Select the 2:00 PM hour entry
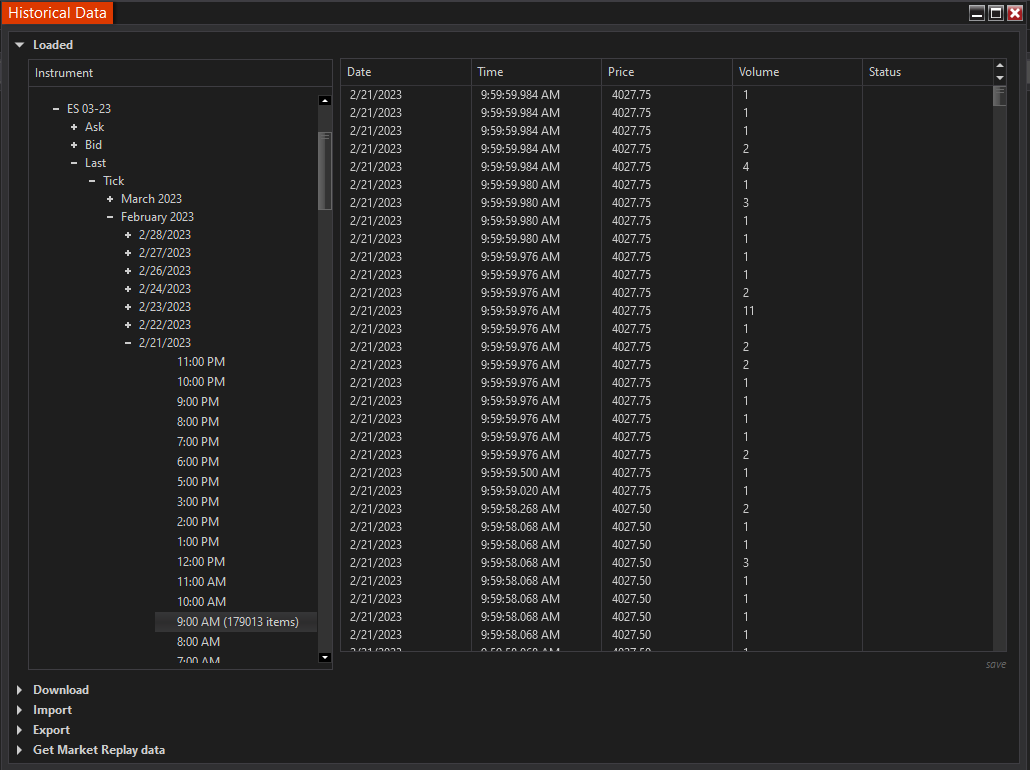The image size is (1030, 770). pos(198,522)
